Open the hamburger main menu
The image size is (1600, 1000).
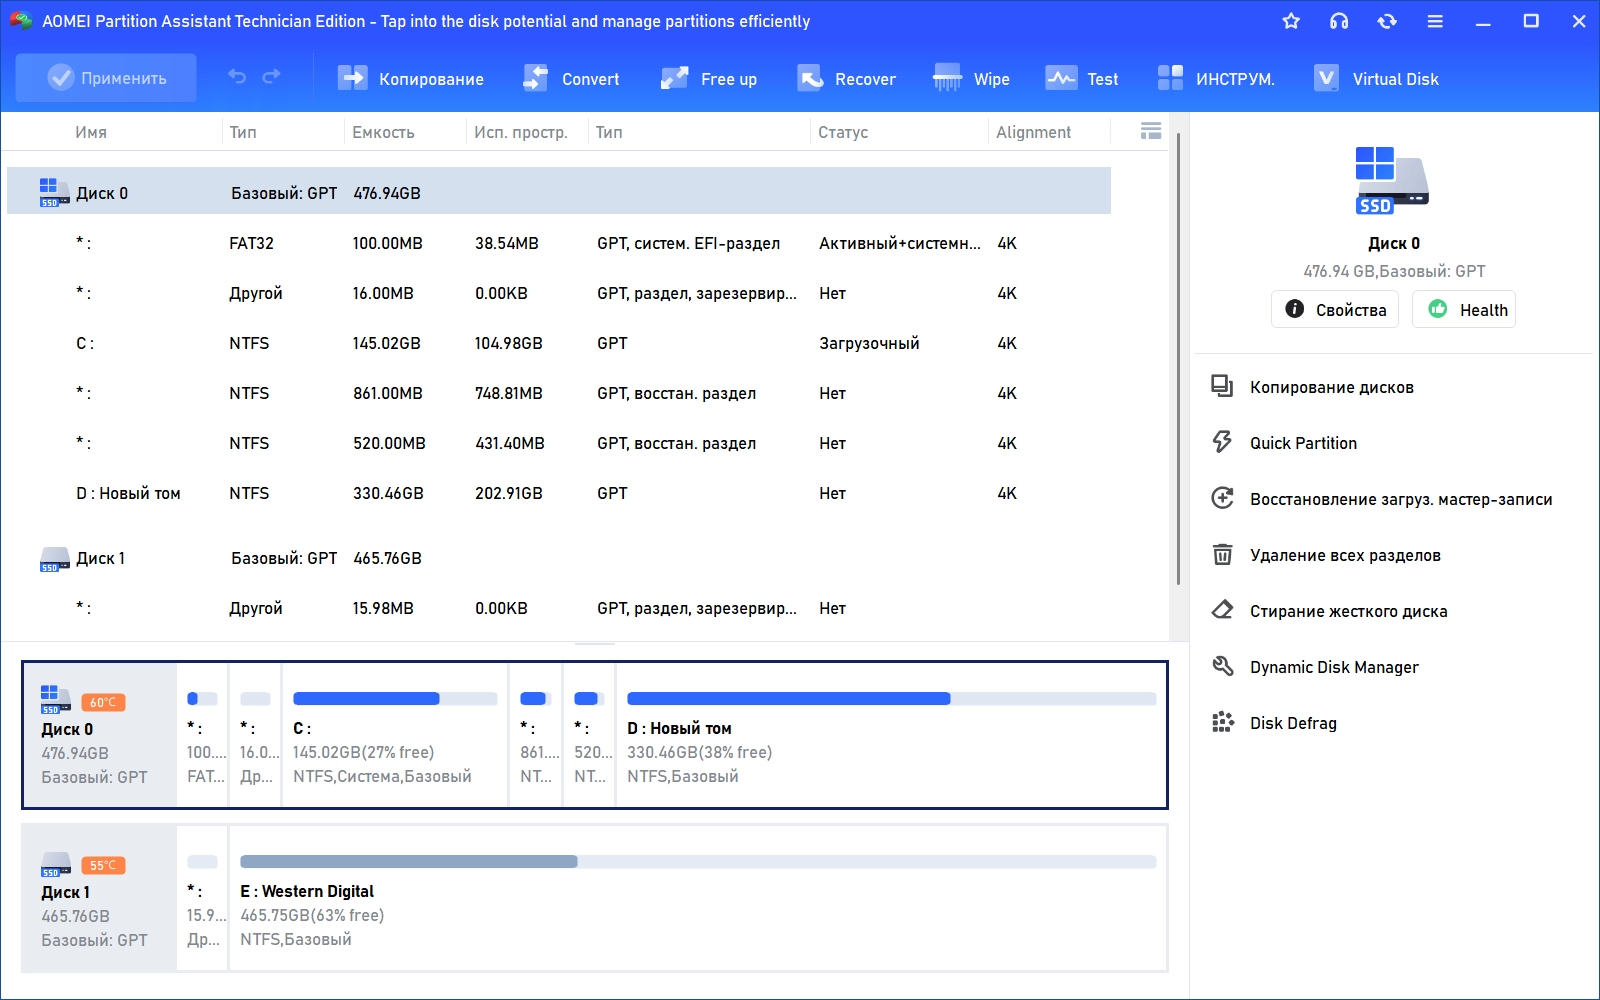click(1435, 21)
